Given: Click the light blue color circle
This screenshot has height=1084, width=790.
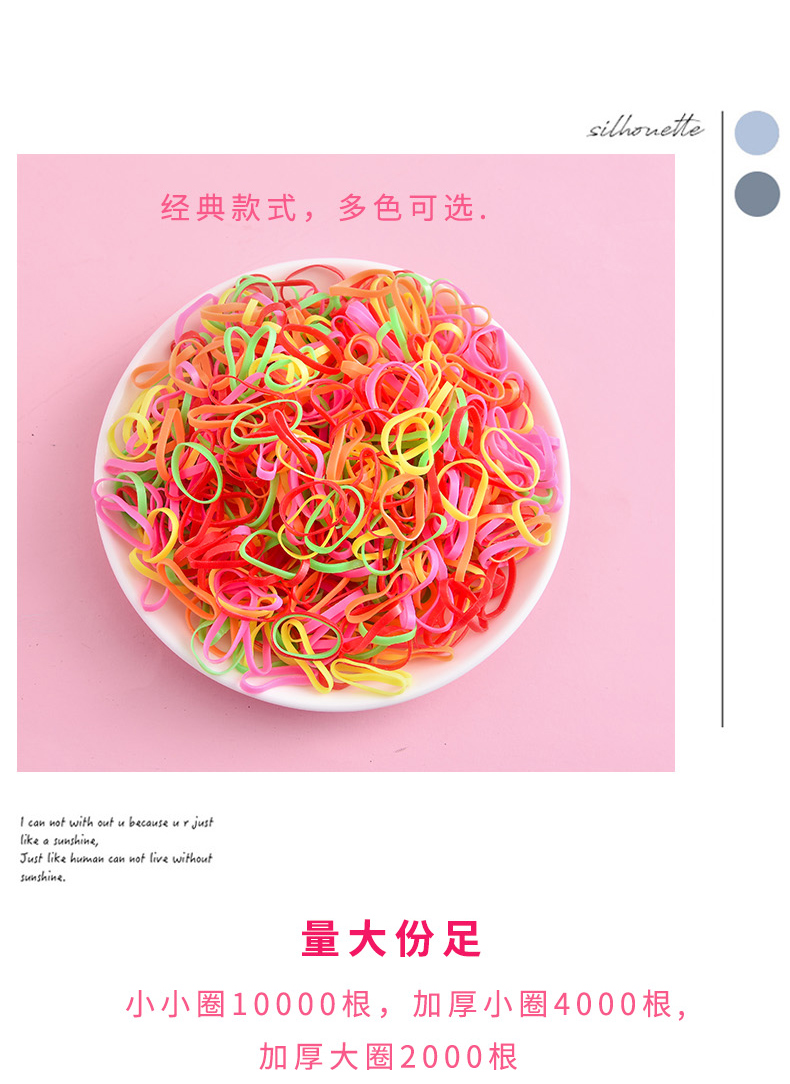Looking at the screenshot, I should pos(756,132).
